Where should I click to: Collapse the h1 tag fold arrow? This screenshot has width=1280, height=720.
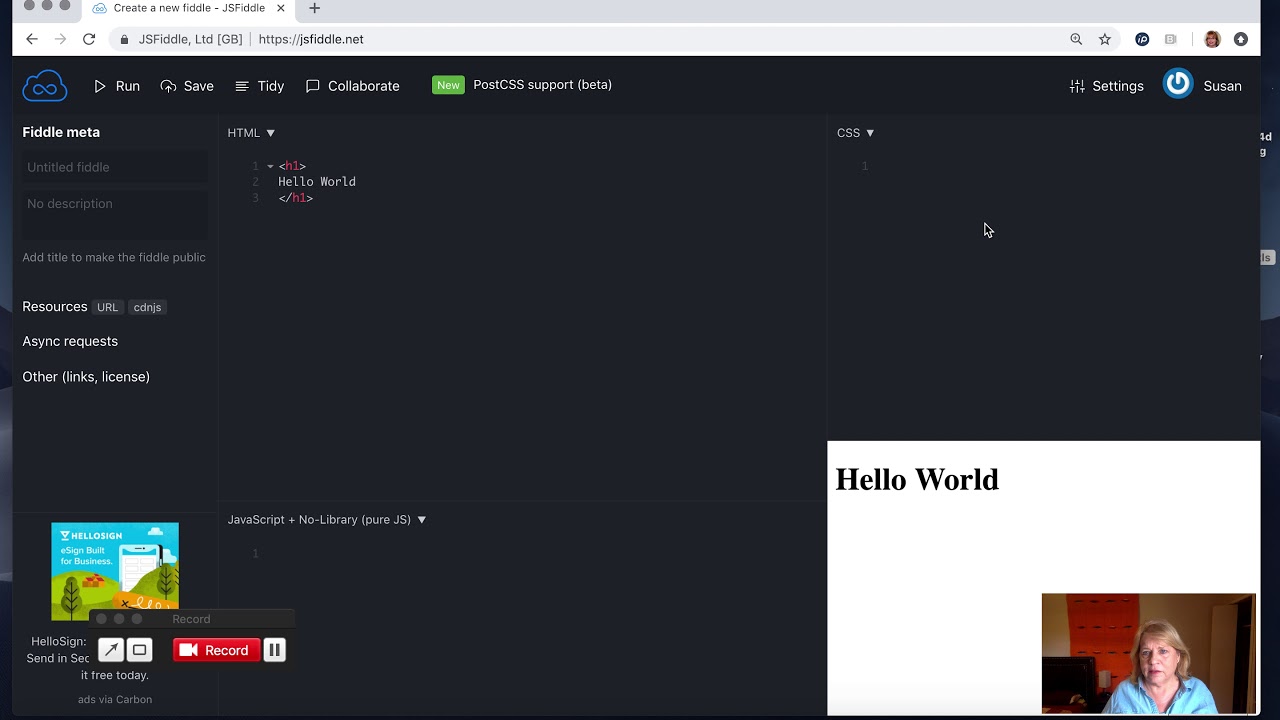[270, 166]
